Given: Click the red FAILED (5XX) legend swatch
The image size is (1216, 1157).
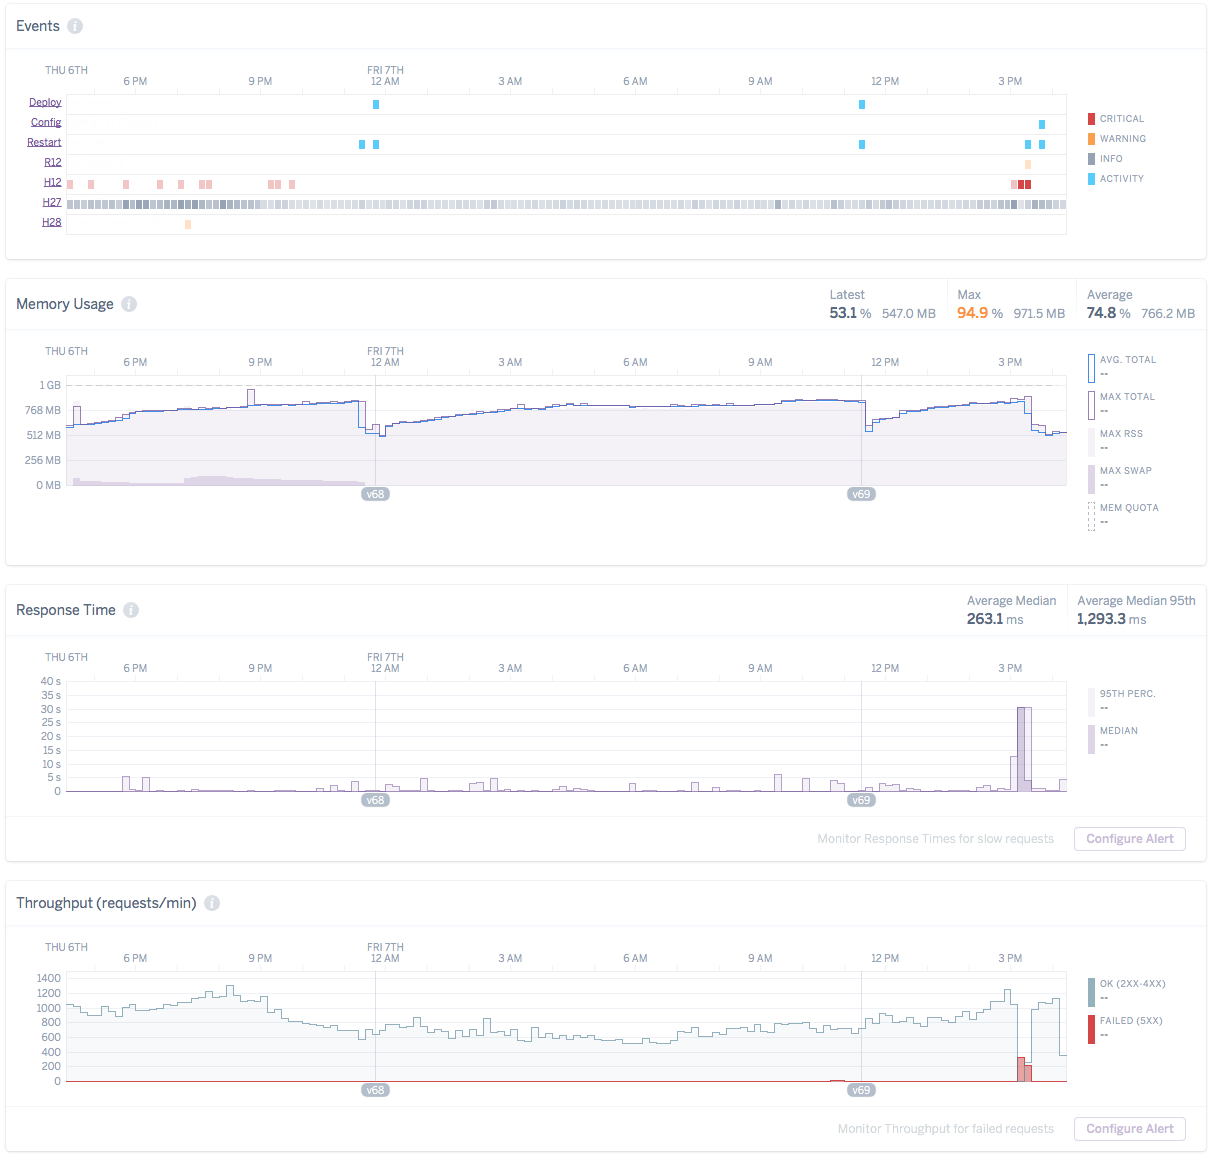Looking at the screenshot, I should pos(1092,1029).
